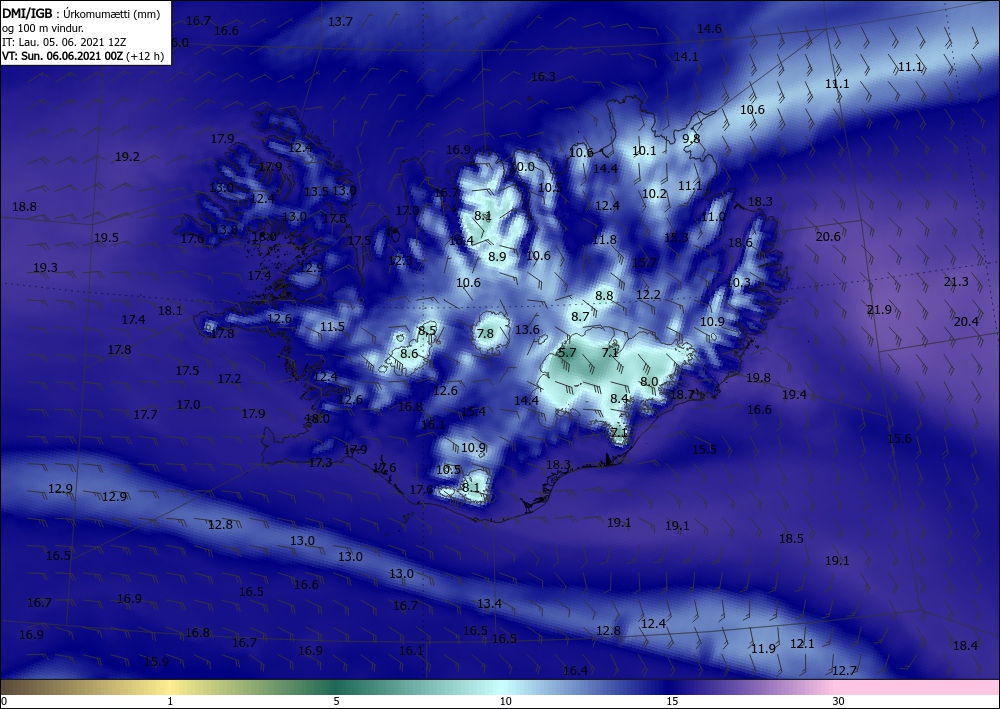Click the 9.8 value in the northeast
This screenshot has width=1000, height=709.
pyautogui.click(x=691, y=138)
